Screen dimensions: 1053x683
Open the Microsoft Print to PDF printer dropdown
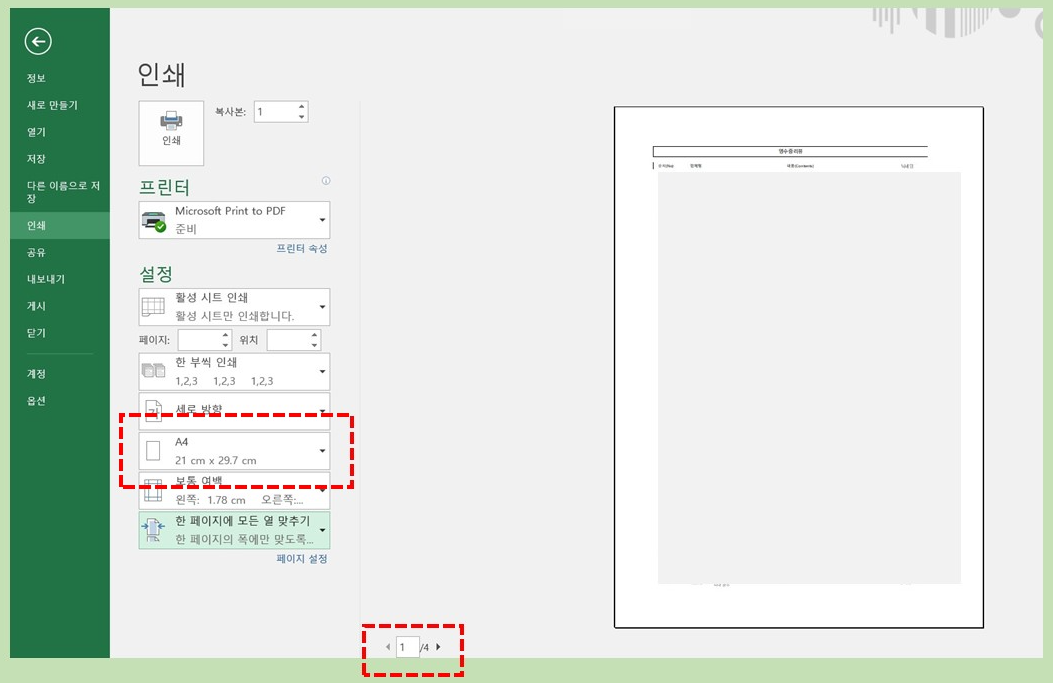coord(234,220)
